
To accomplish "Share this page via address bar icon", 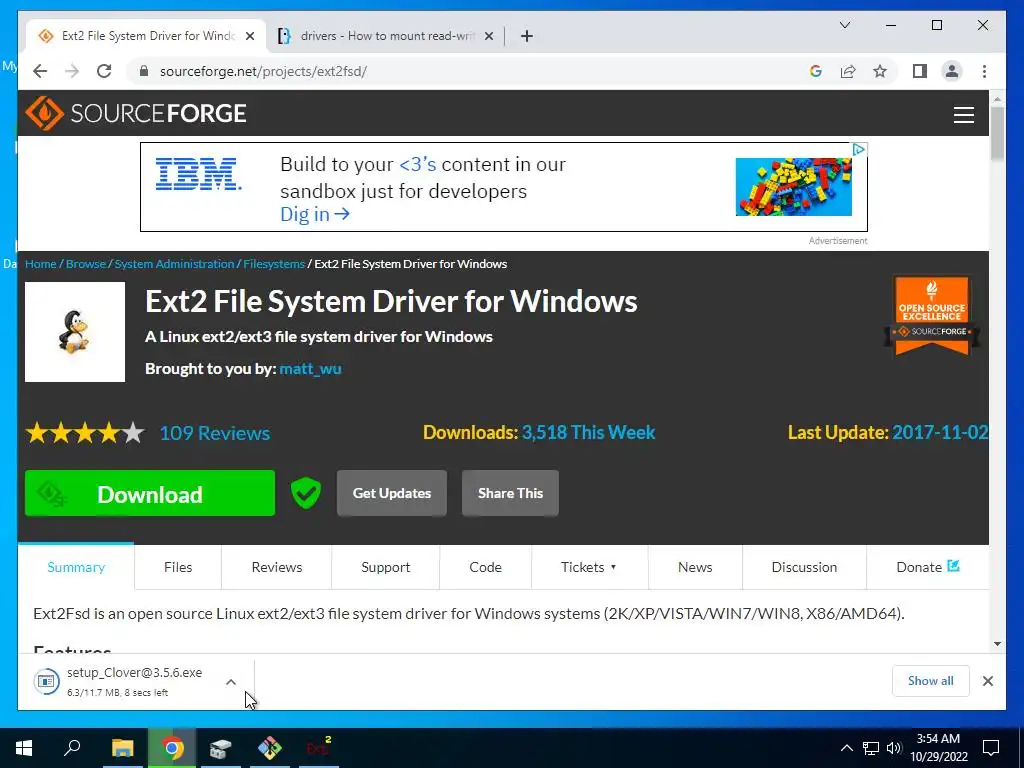I will 848,71.
